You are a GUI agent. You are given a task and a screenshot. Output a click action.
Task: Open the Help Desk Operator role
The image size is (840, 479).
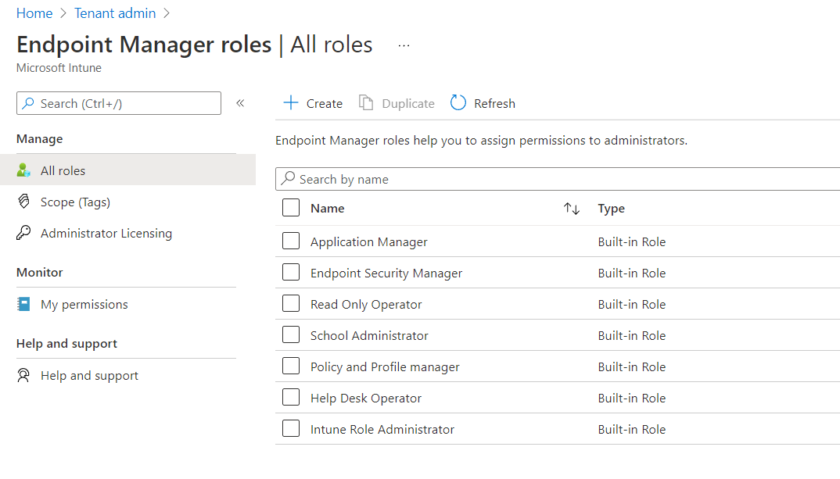[x=366, y=398]
